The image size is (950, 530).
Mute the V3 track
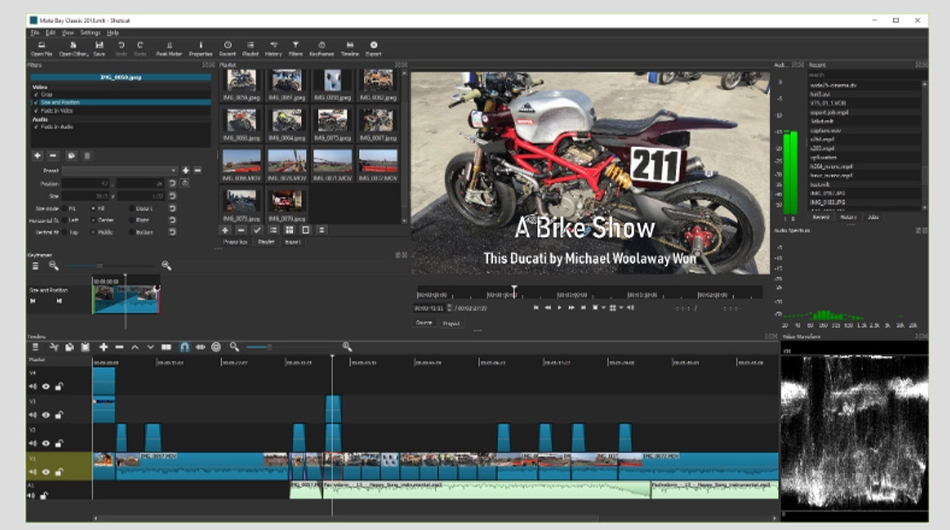point(33,415)
